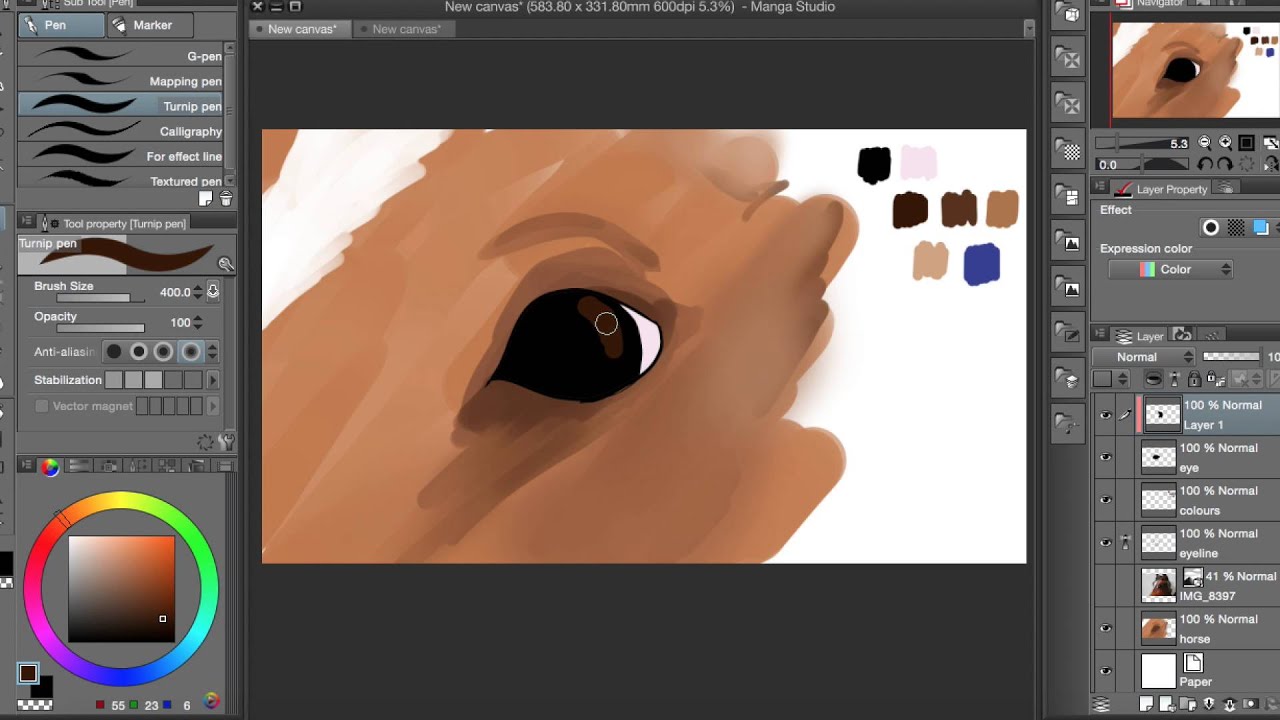1280x720 pixels.
Task: Hide the eye layer
Action: (1105, 458)
